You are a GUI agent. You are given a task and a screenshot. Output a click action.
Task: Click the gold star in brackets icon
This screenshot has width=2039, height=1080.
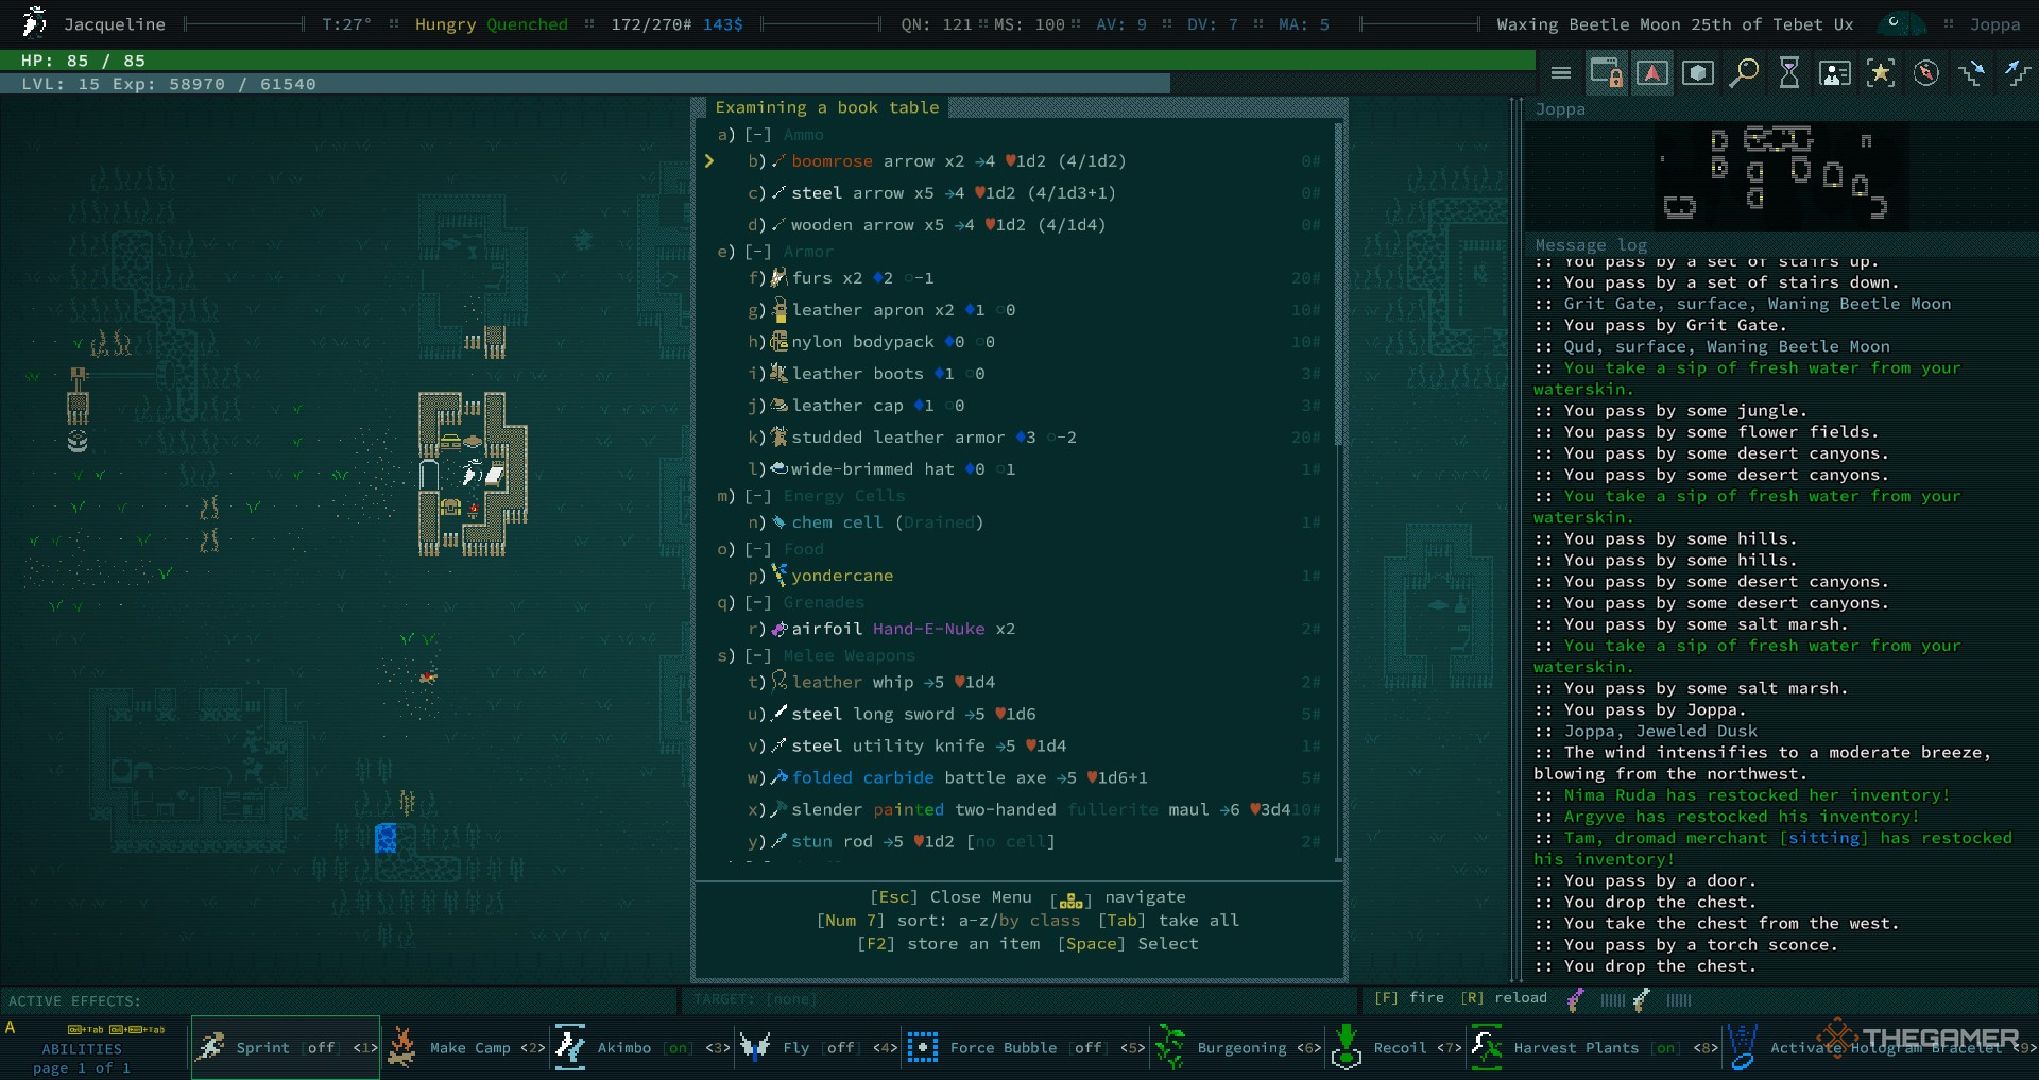tap(1881, 73)
